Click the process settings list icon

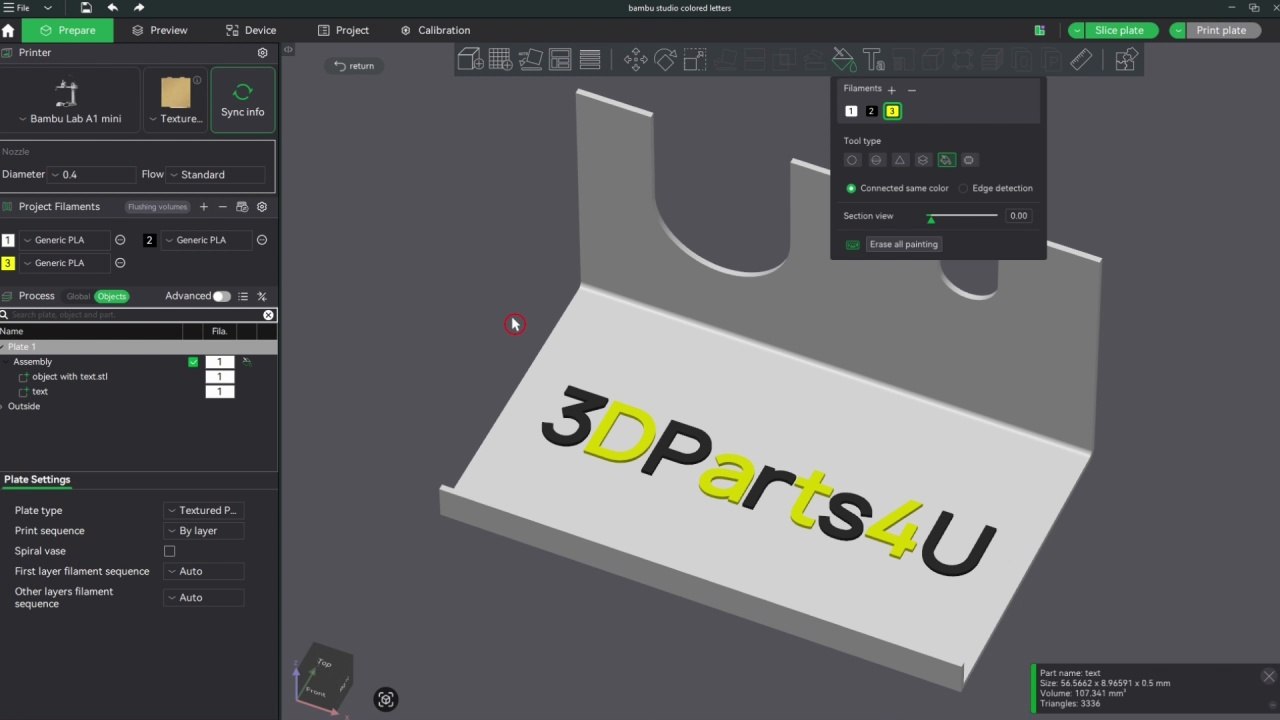pos(243,296)
